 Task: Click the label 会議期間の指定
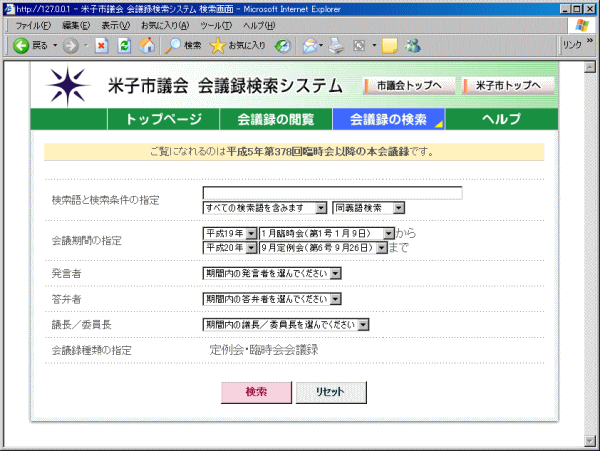[86, 241]
